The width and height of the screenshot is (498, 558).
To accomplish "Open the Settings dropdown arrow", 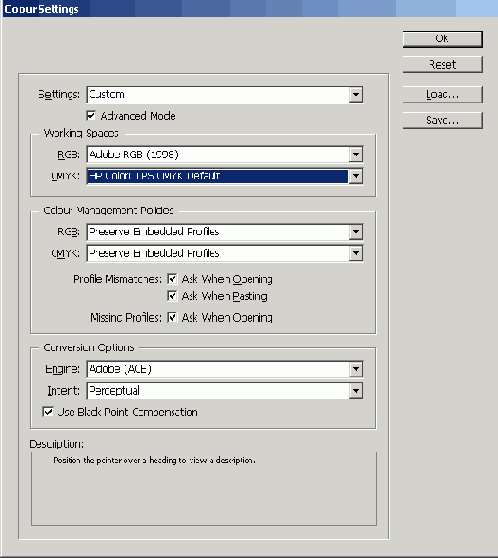I will coord(356,95).
